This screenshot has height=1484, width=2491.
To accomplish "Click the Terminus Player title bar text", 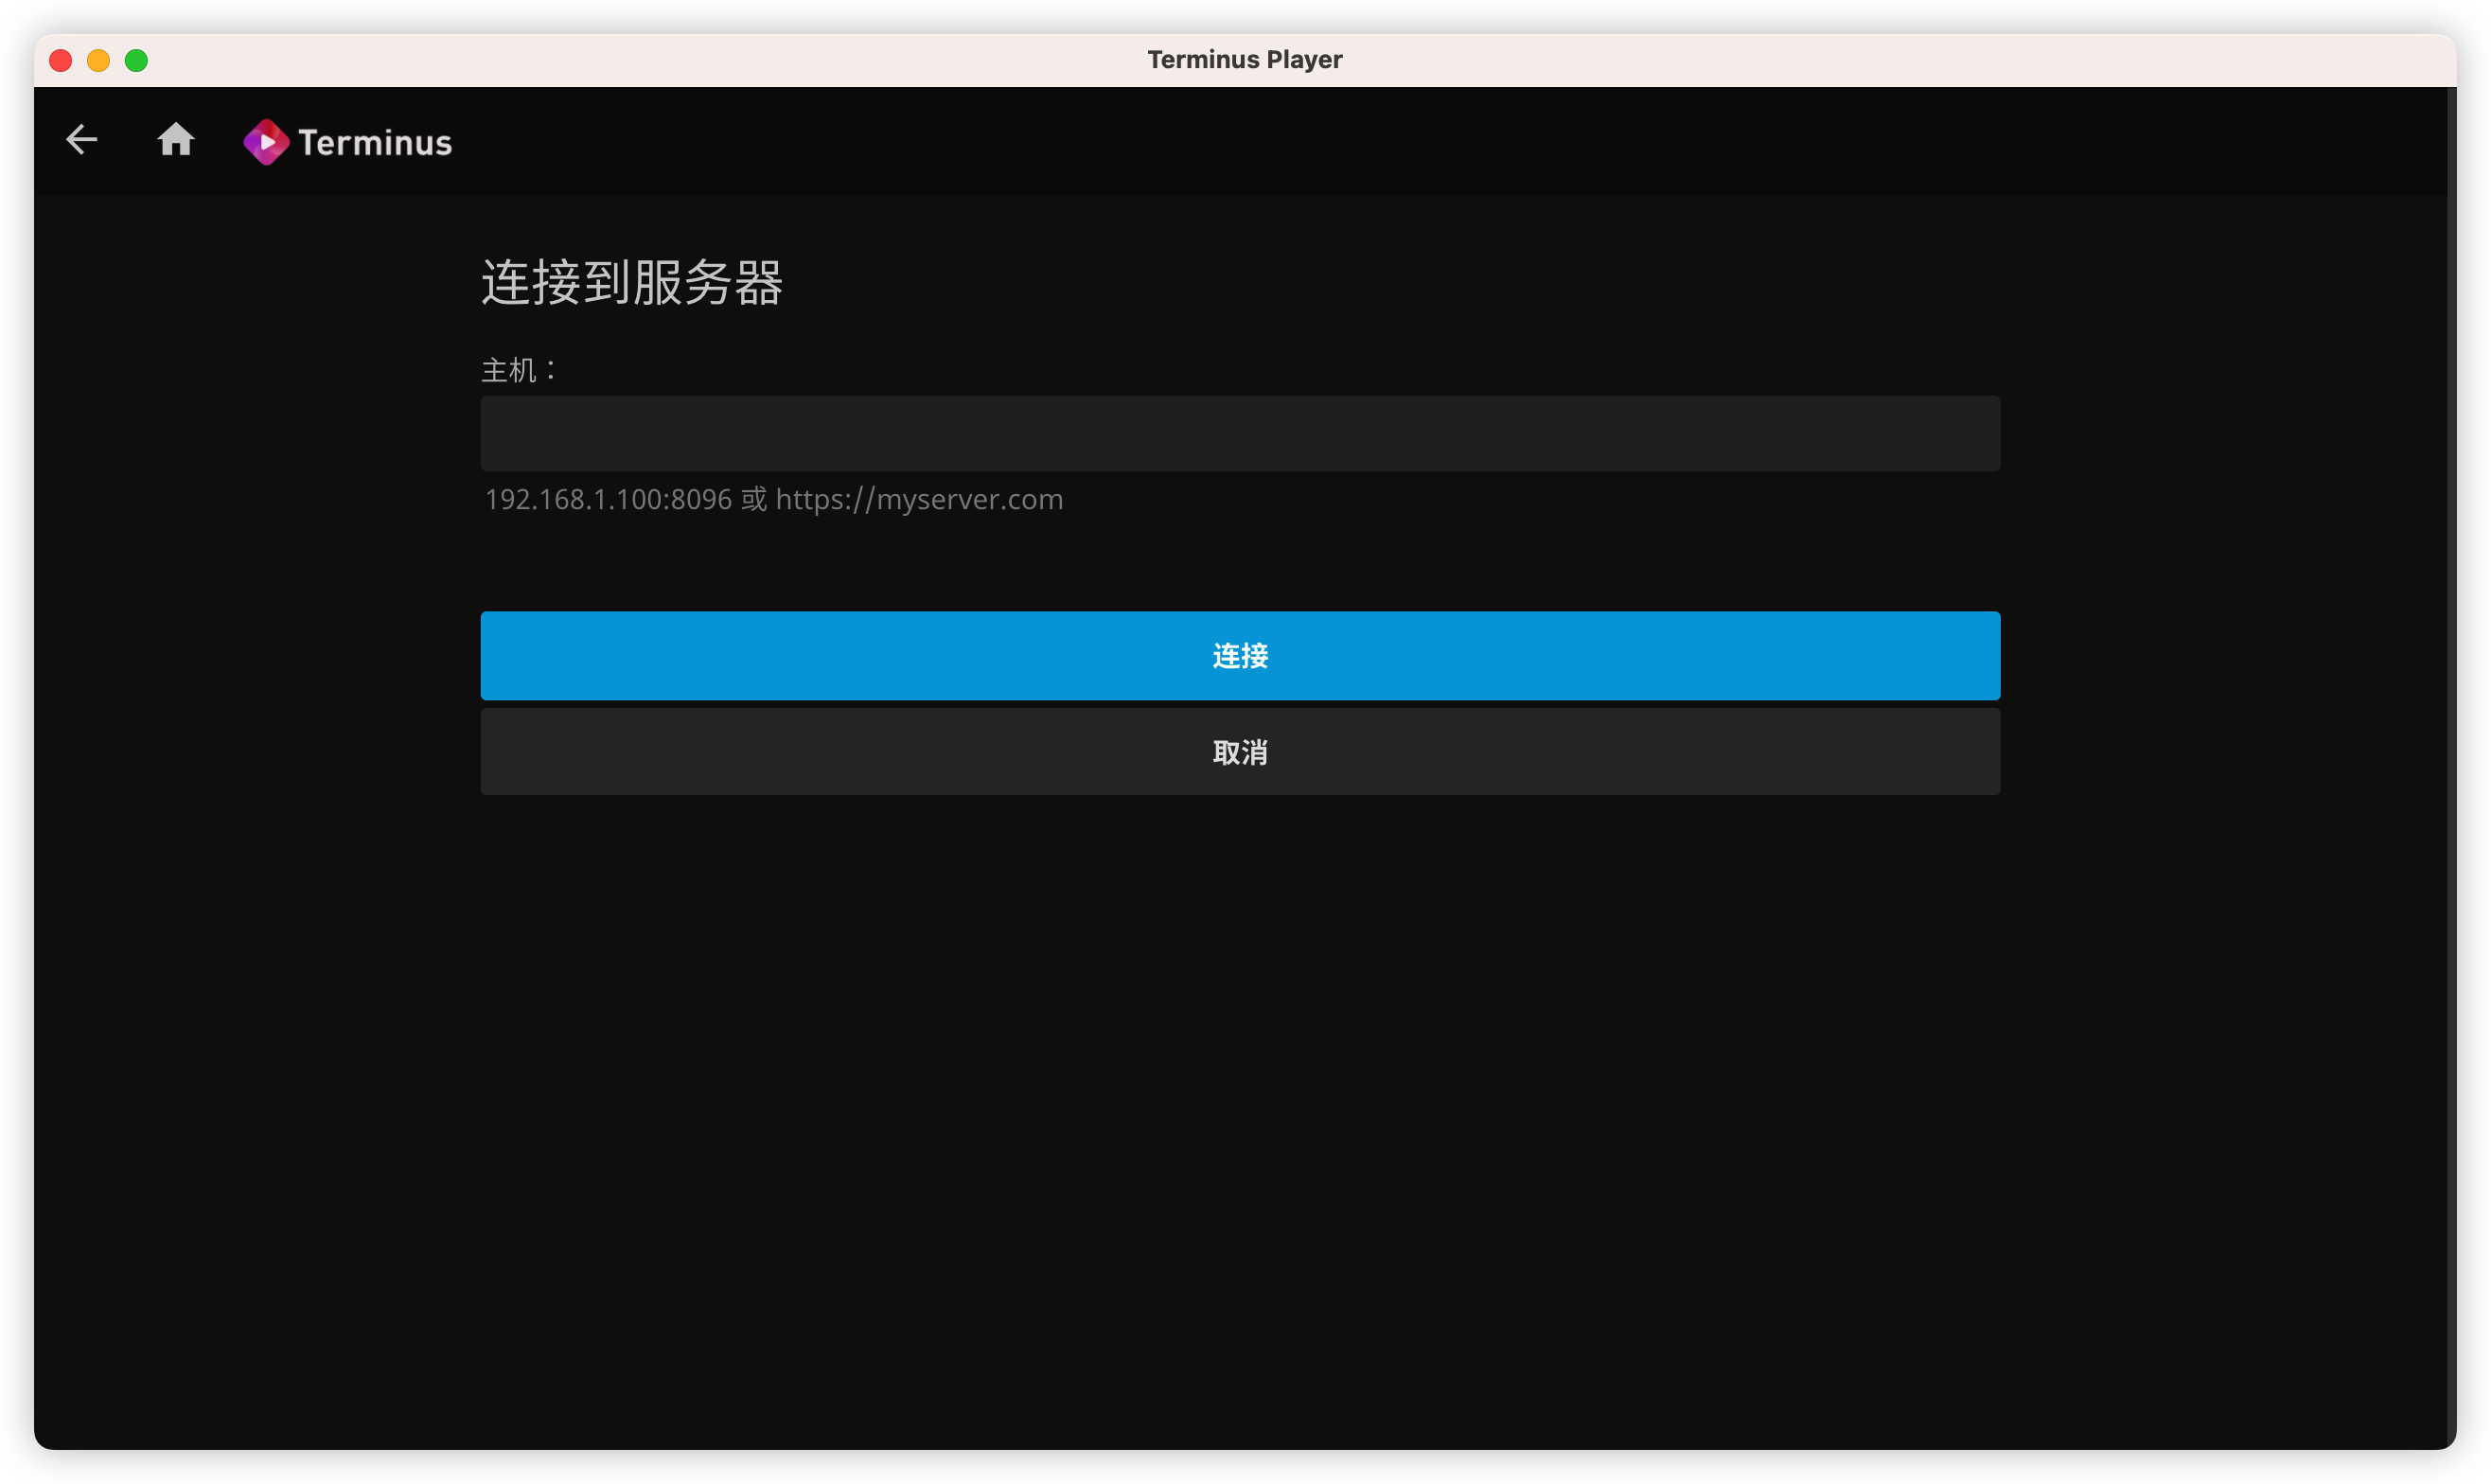I will point(1244,60).
